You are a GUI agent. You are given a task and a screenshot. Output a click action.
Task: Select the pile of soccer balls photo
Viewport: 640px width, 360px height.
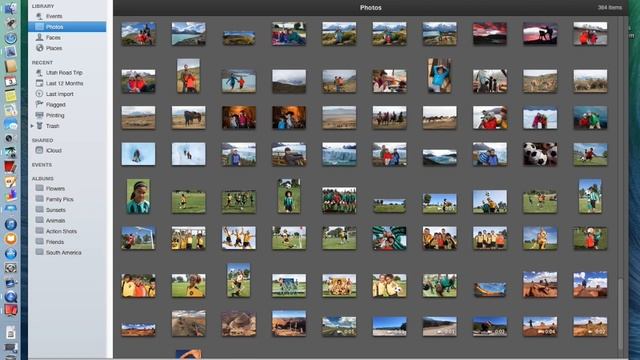540,154
